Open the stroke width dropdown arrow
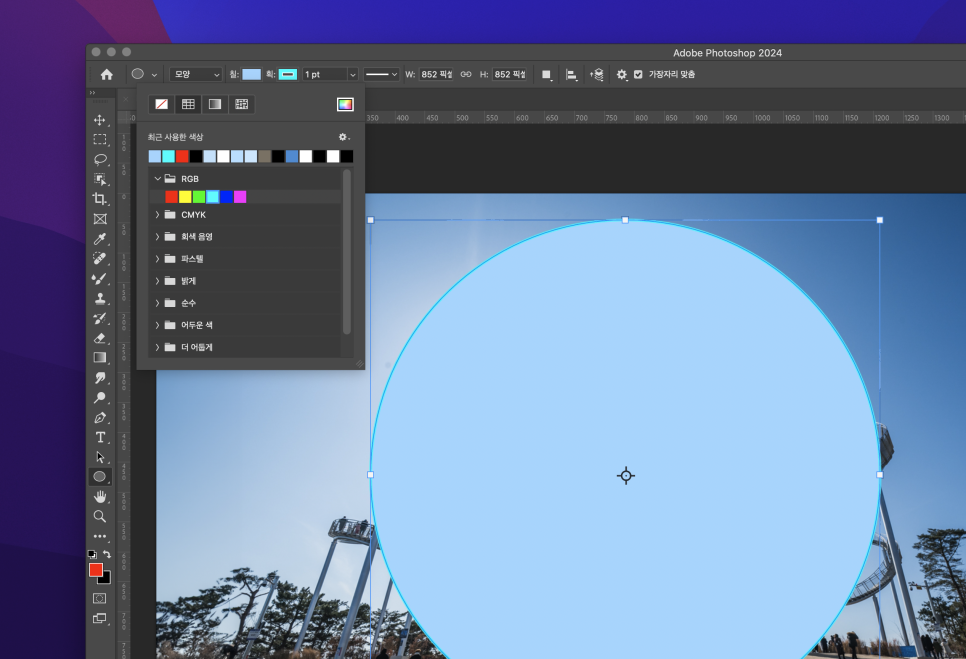This screenshot has height=659, width=966. pyautogui.click(x=353, y=75)
